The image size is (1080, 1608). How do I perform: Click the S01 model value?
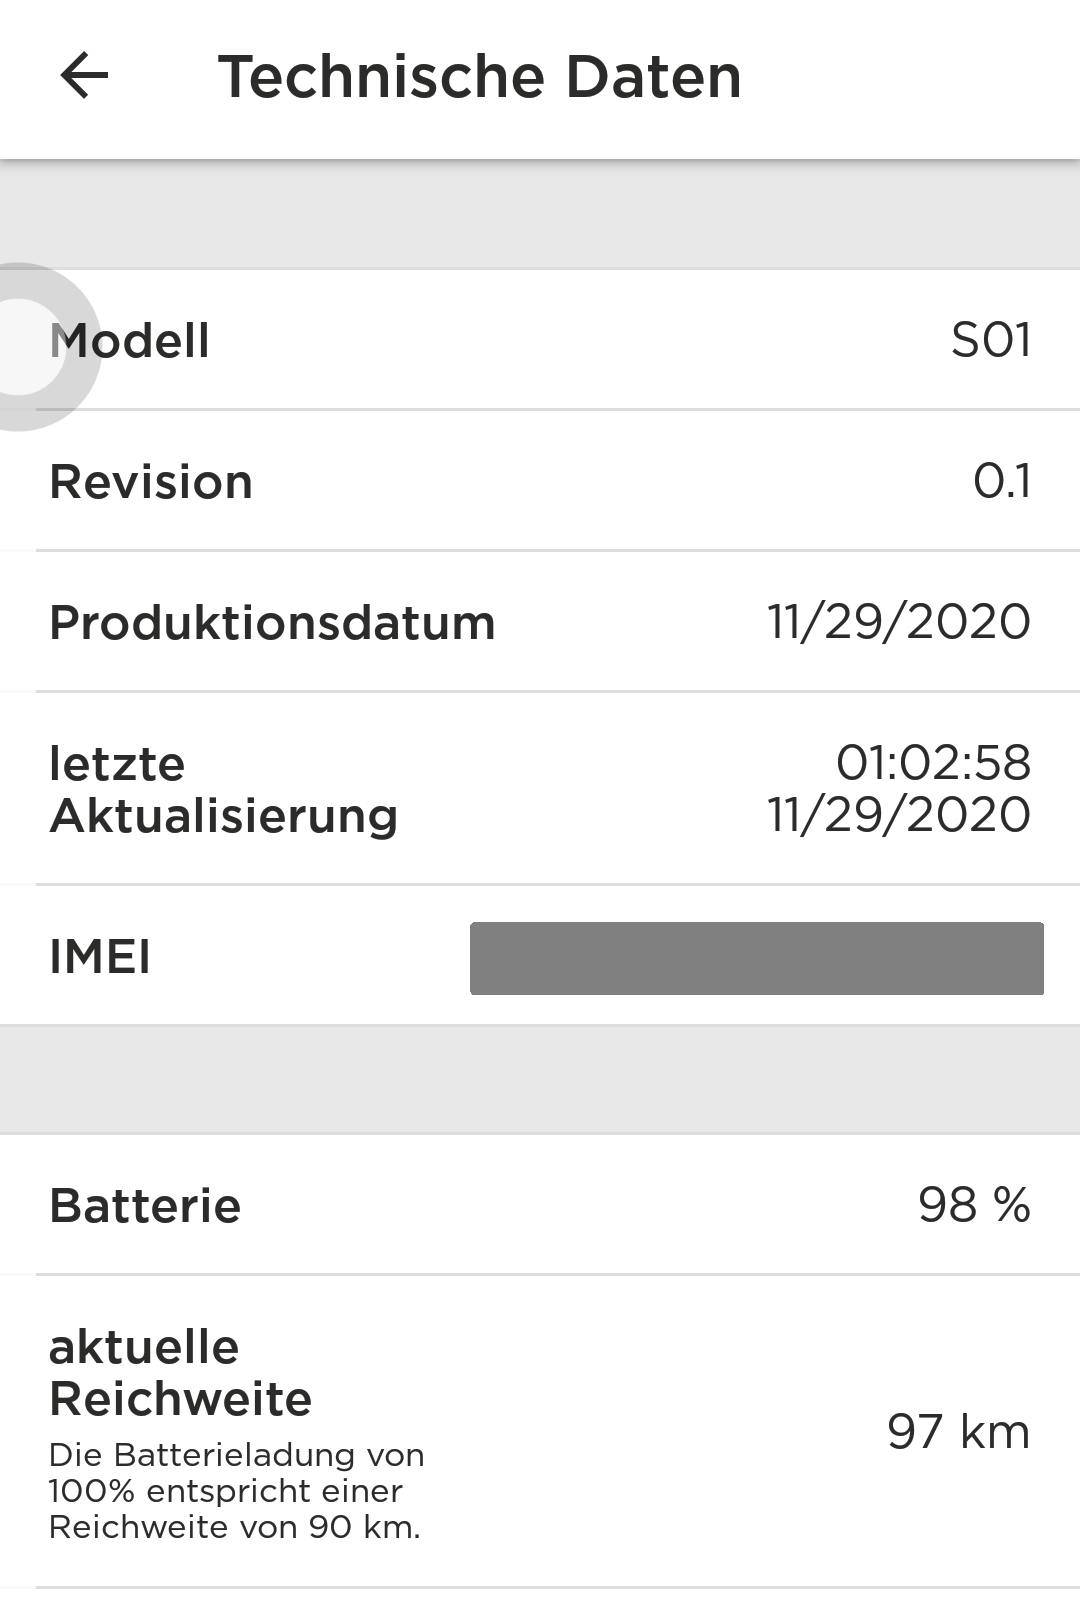[x=990, y=340]
